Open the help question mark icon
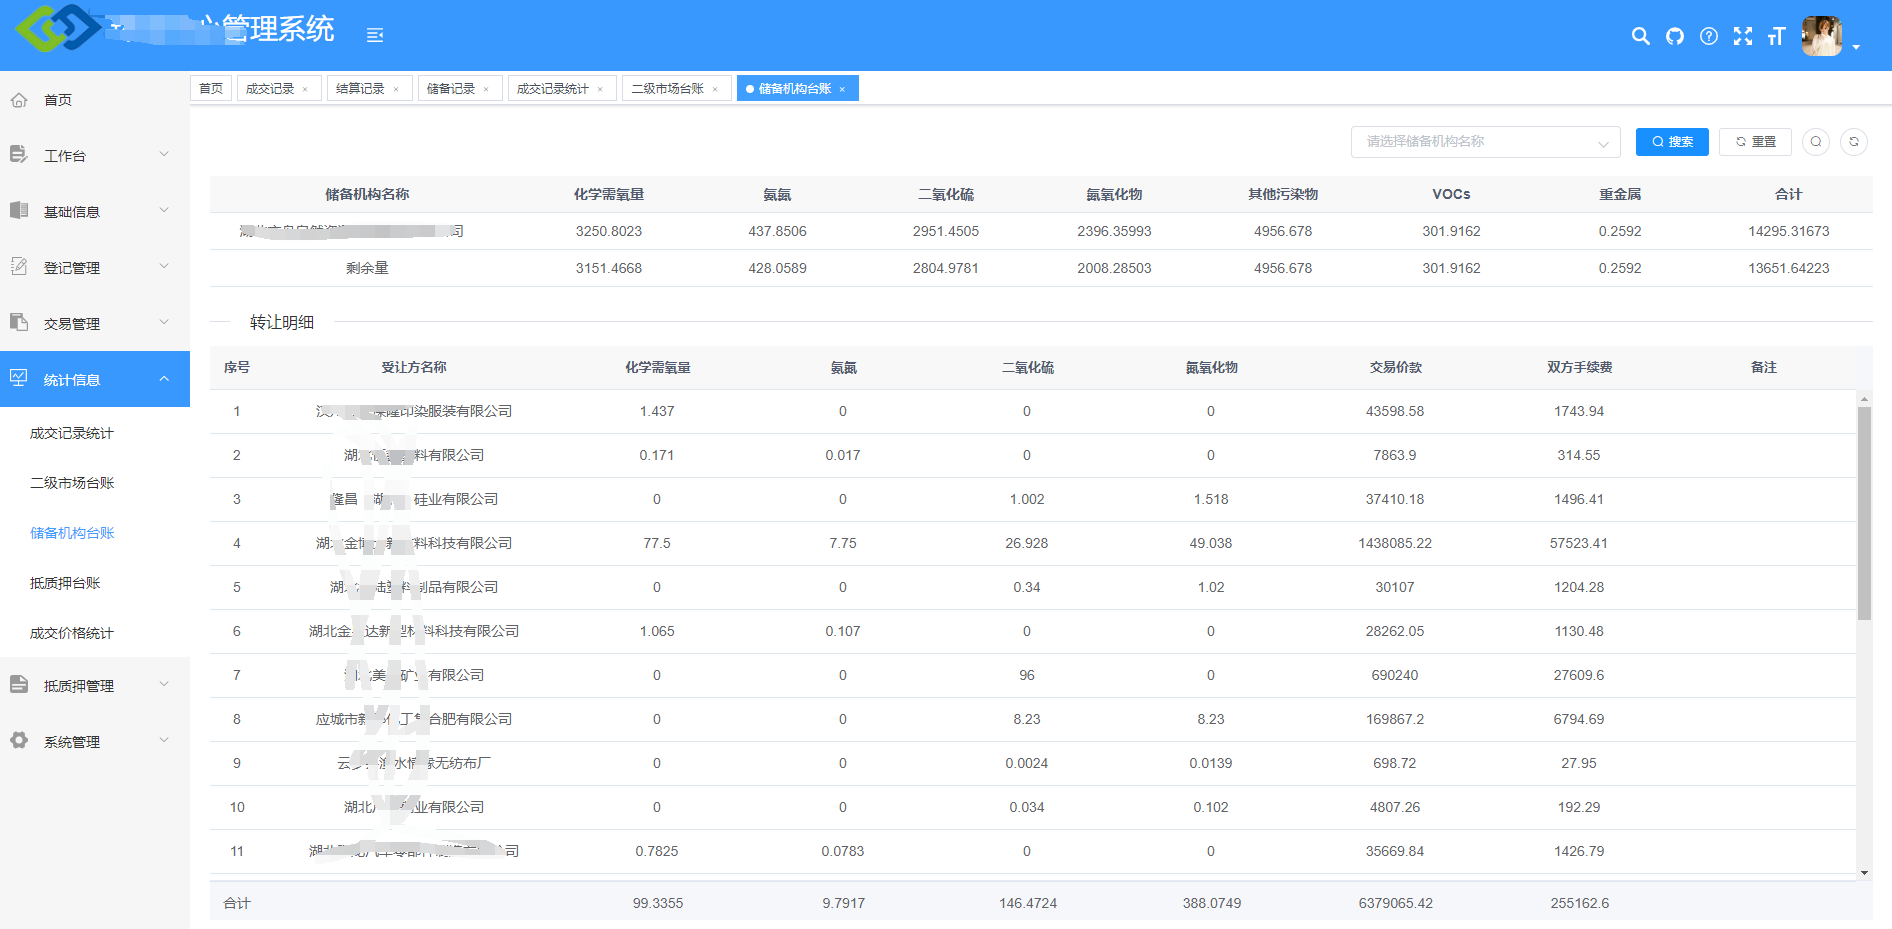Screen dimensions: 1892x929 (x=1709, y=36)
